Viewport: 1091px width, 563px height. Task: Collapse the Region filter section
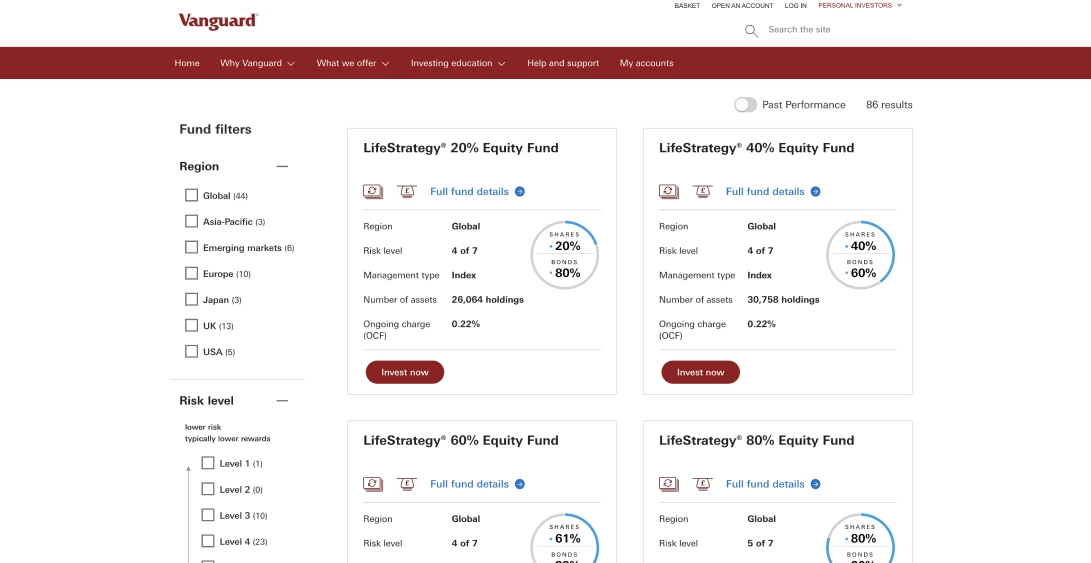(x=282, y=166)
